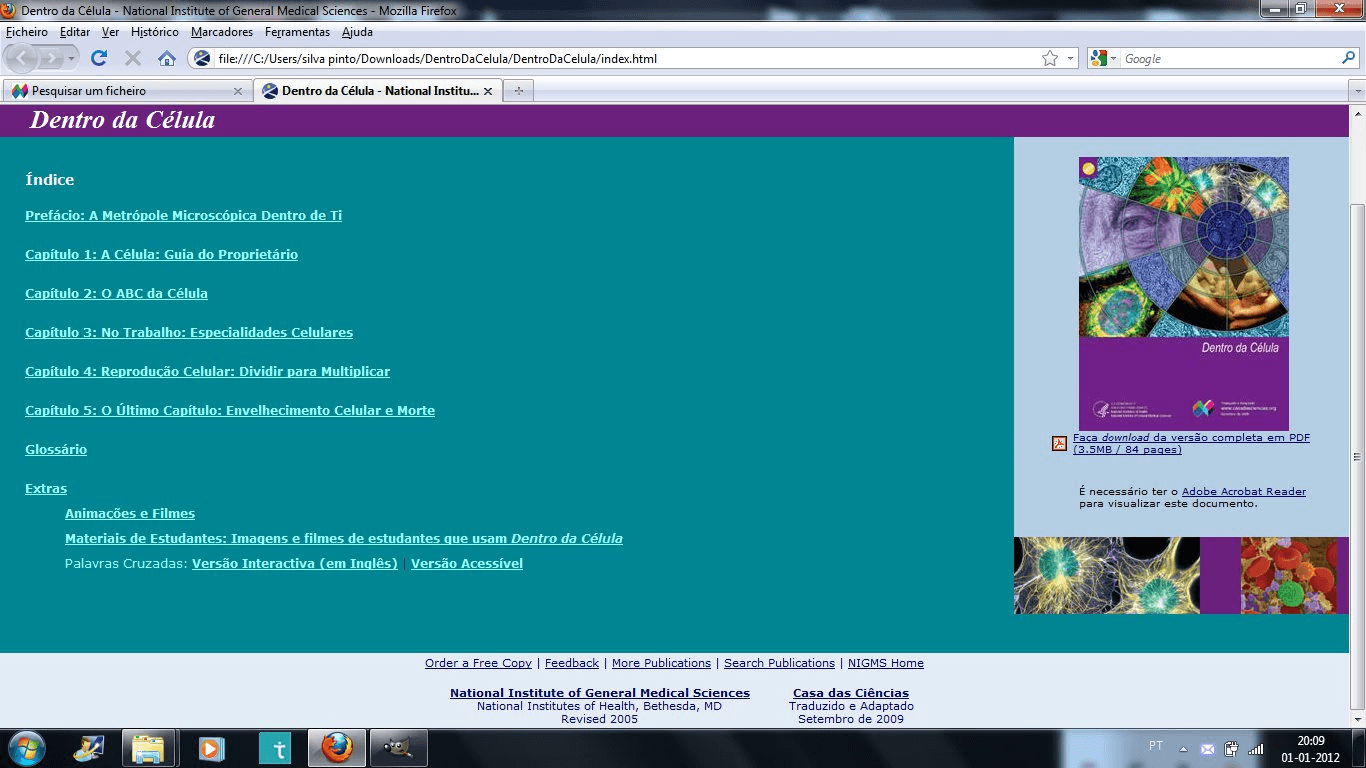The image size is (1366, 768).
Task: Follow the Adobe Acrobat Reader link
Action: click(x=1244, y=492)
